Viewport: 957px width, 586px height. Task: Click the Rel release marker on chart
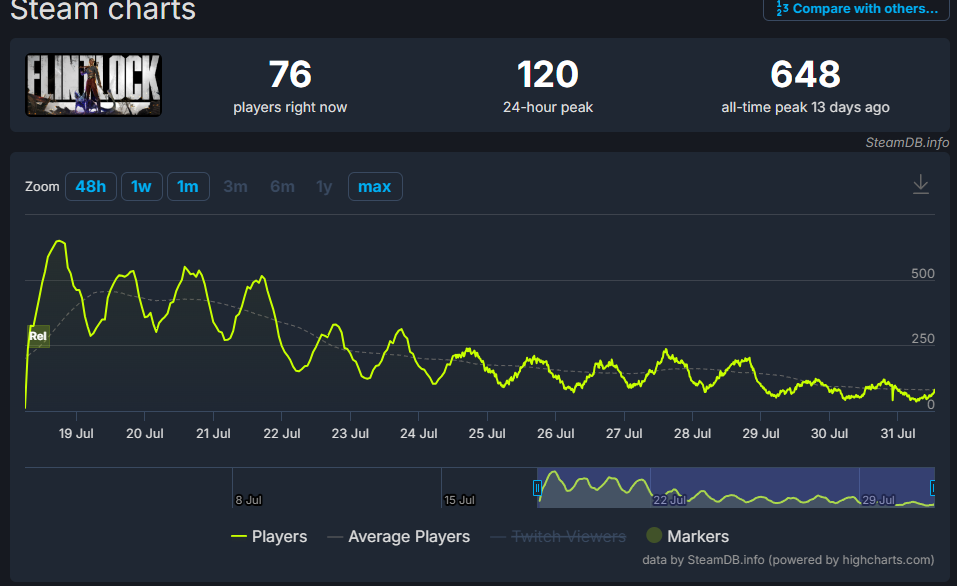coord(38,336)
